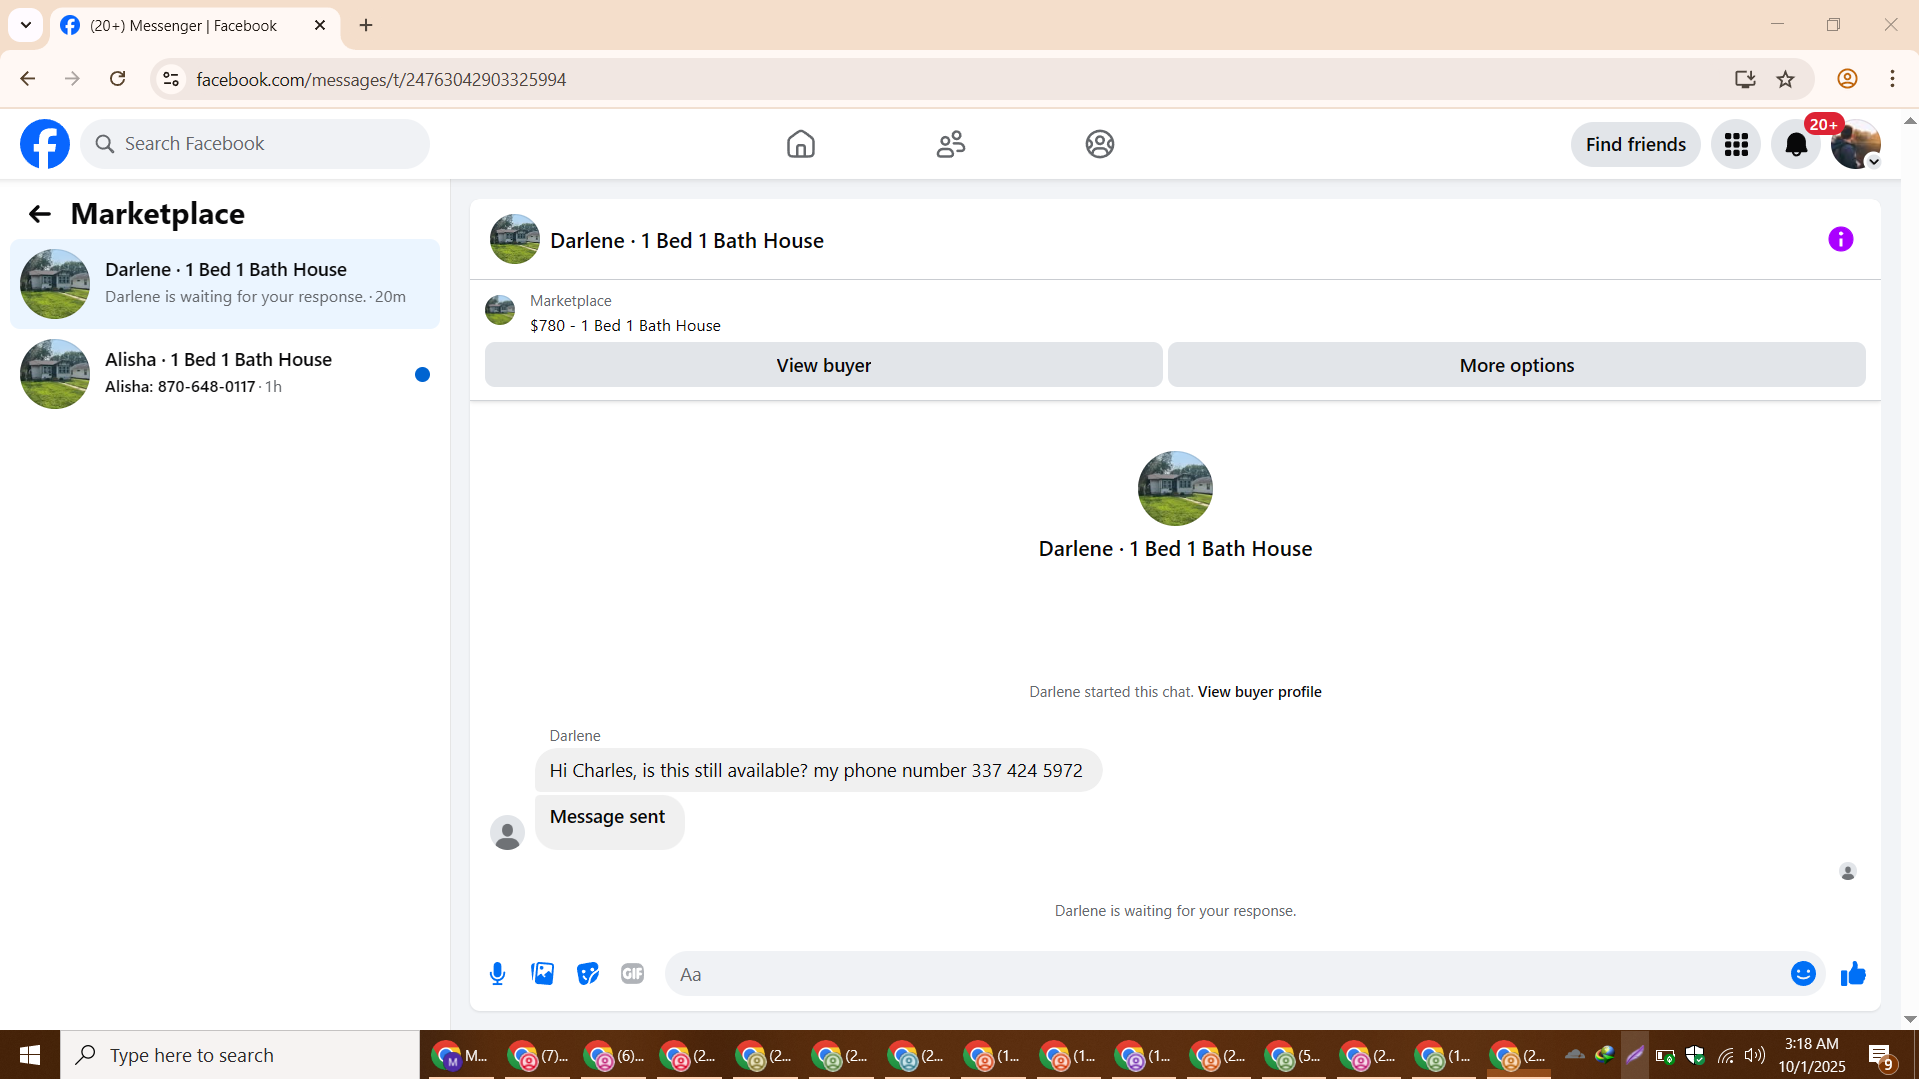Screen dimensions: 1919x1079
Task: Click the View buyer button
Action: tap(823, 365)
